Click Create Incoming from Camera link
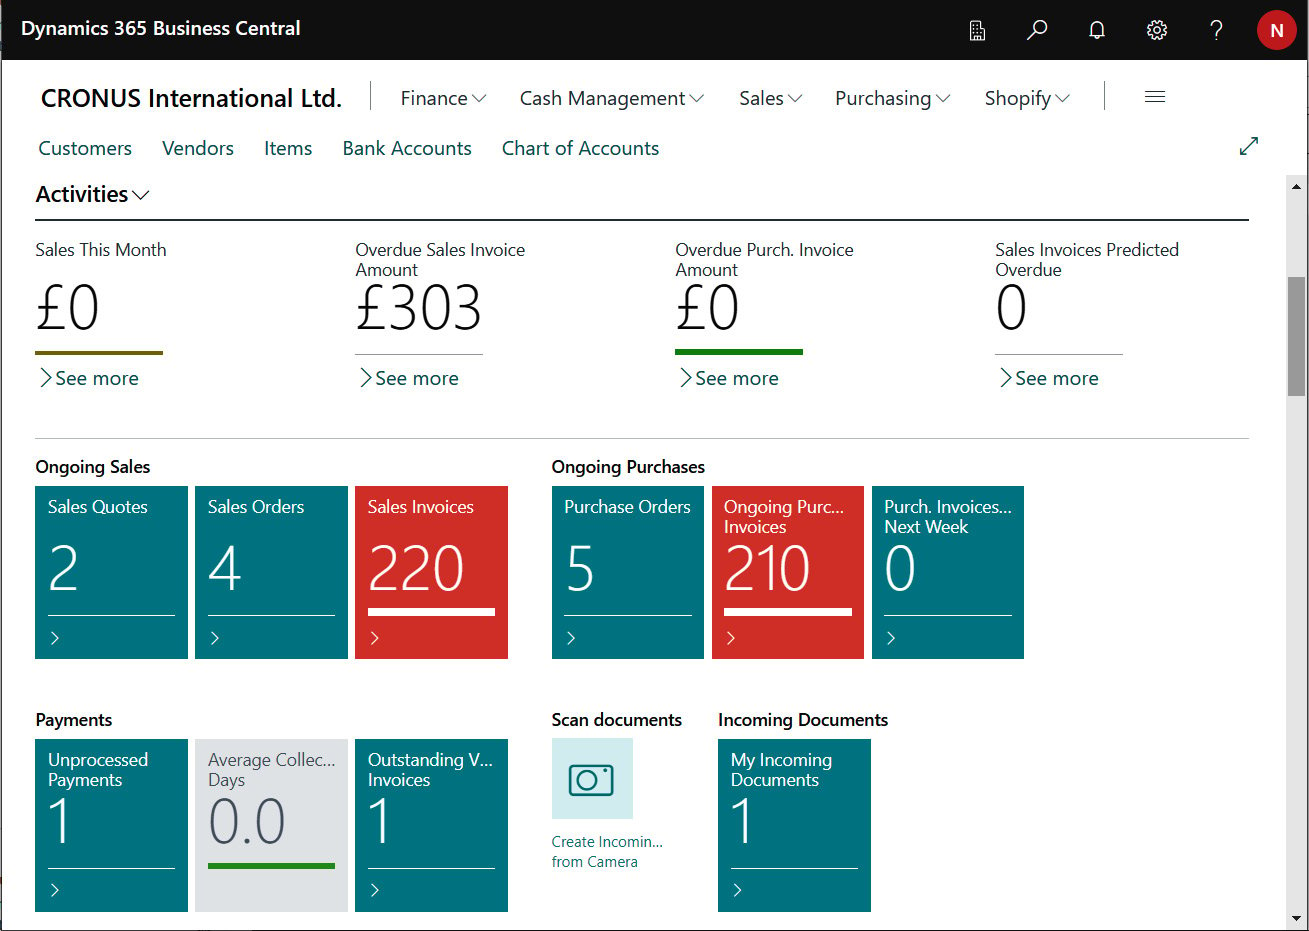This screenshot has width=1309, height=931. (607, 852)
